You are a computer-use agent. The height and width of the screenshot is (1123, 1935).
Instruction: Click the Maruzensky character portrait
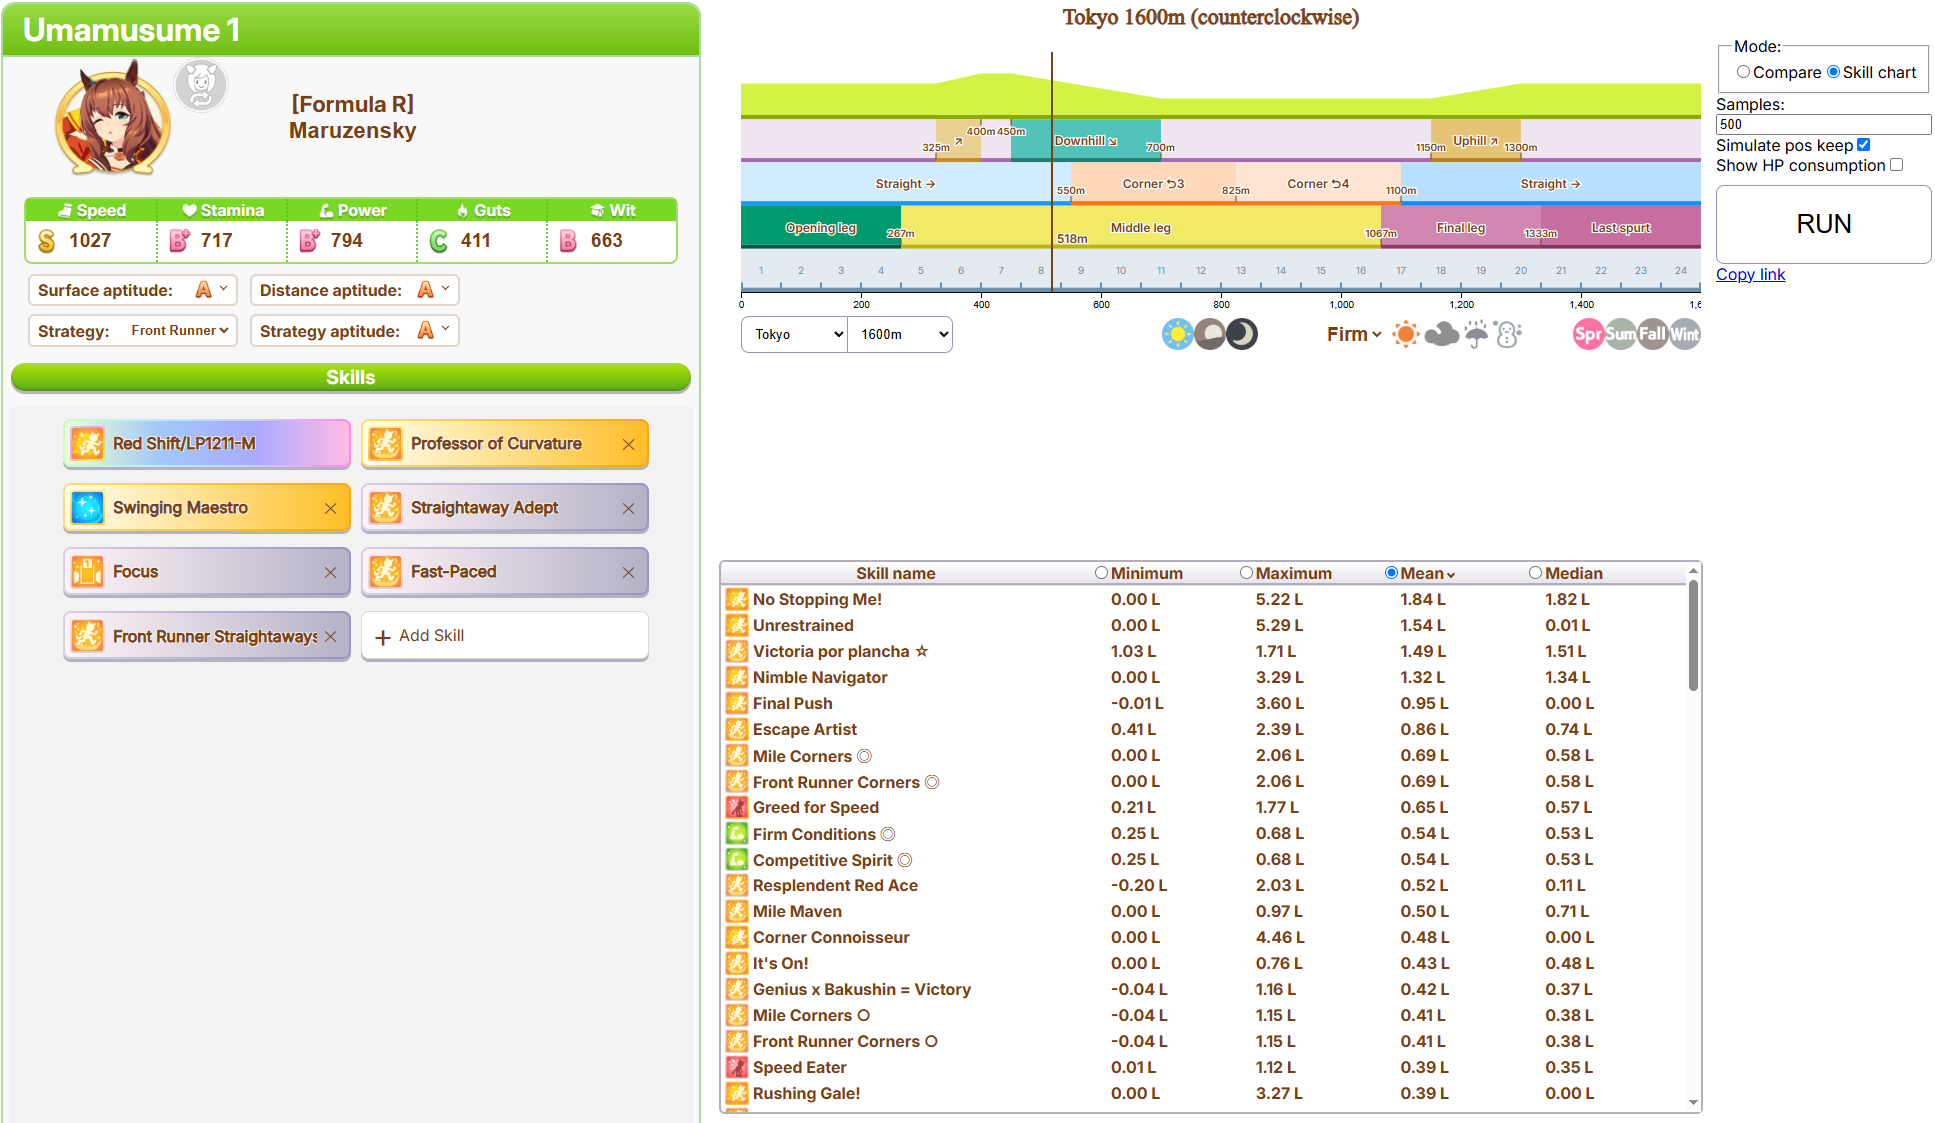(x=112, y=118)
